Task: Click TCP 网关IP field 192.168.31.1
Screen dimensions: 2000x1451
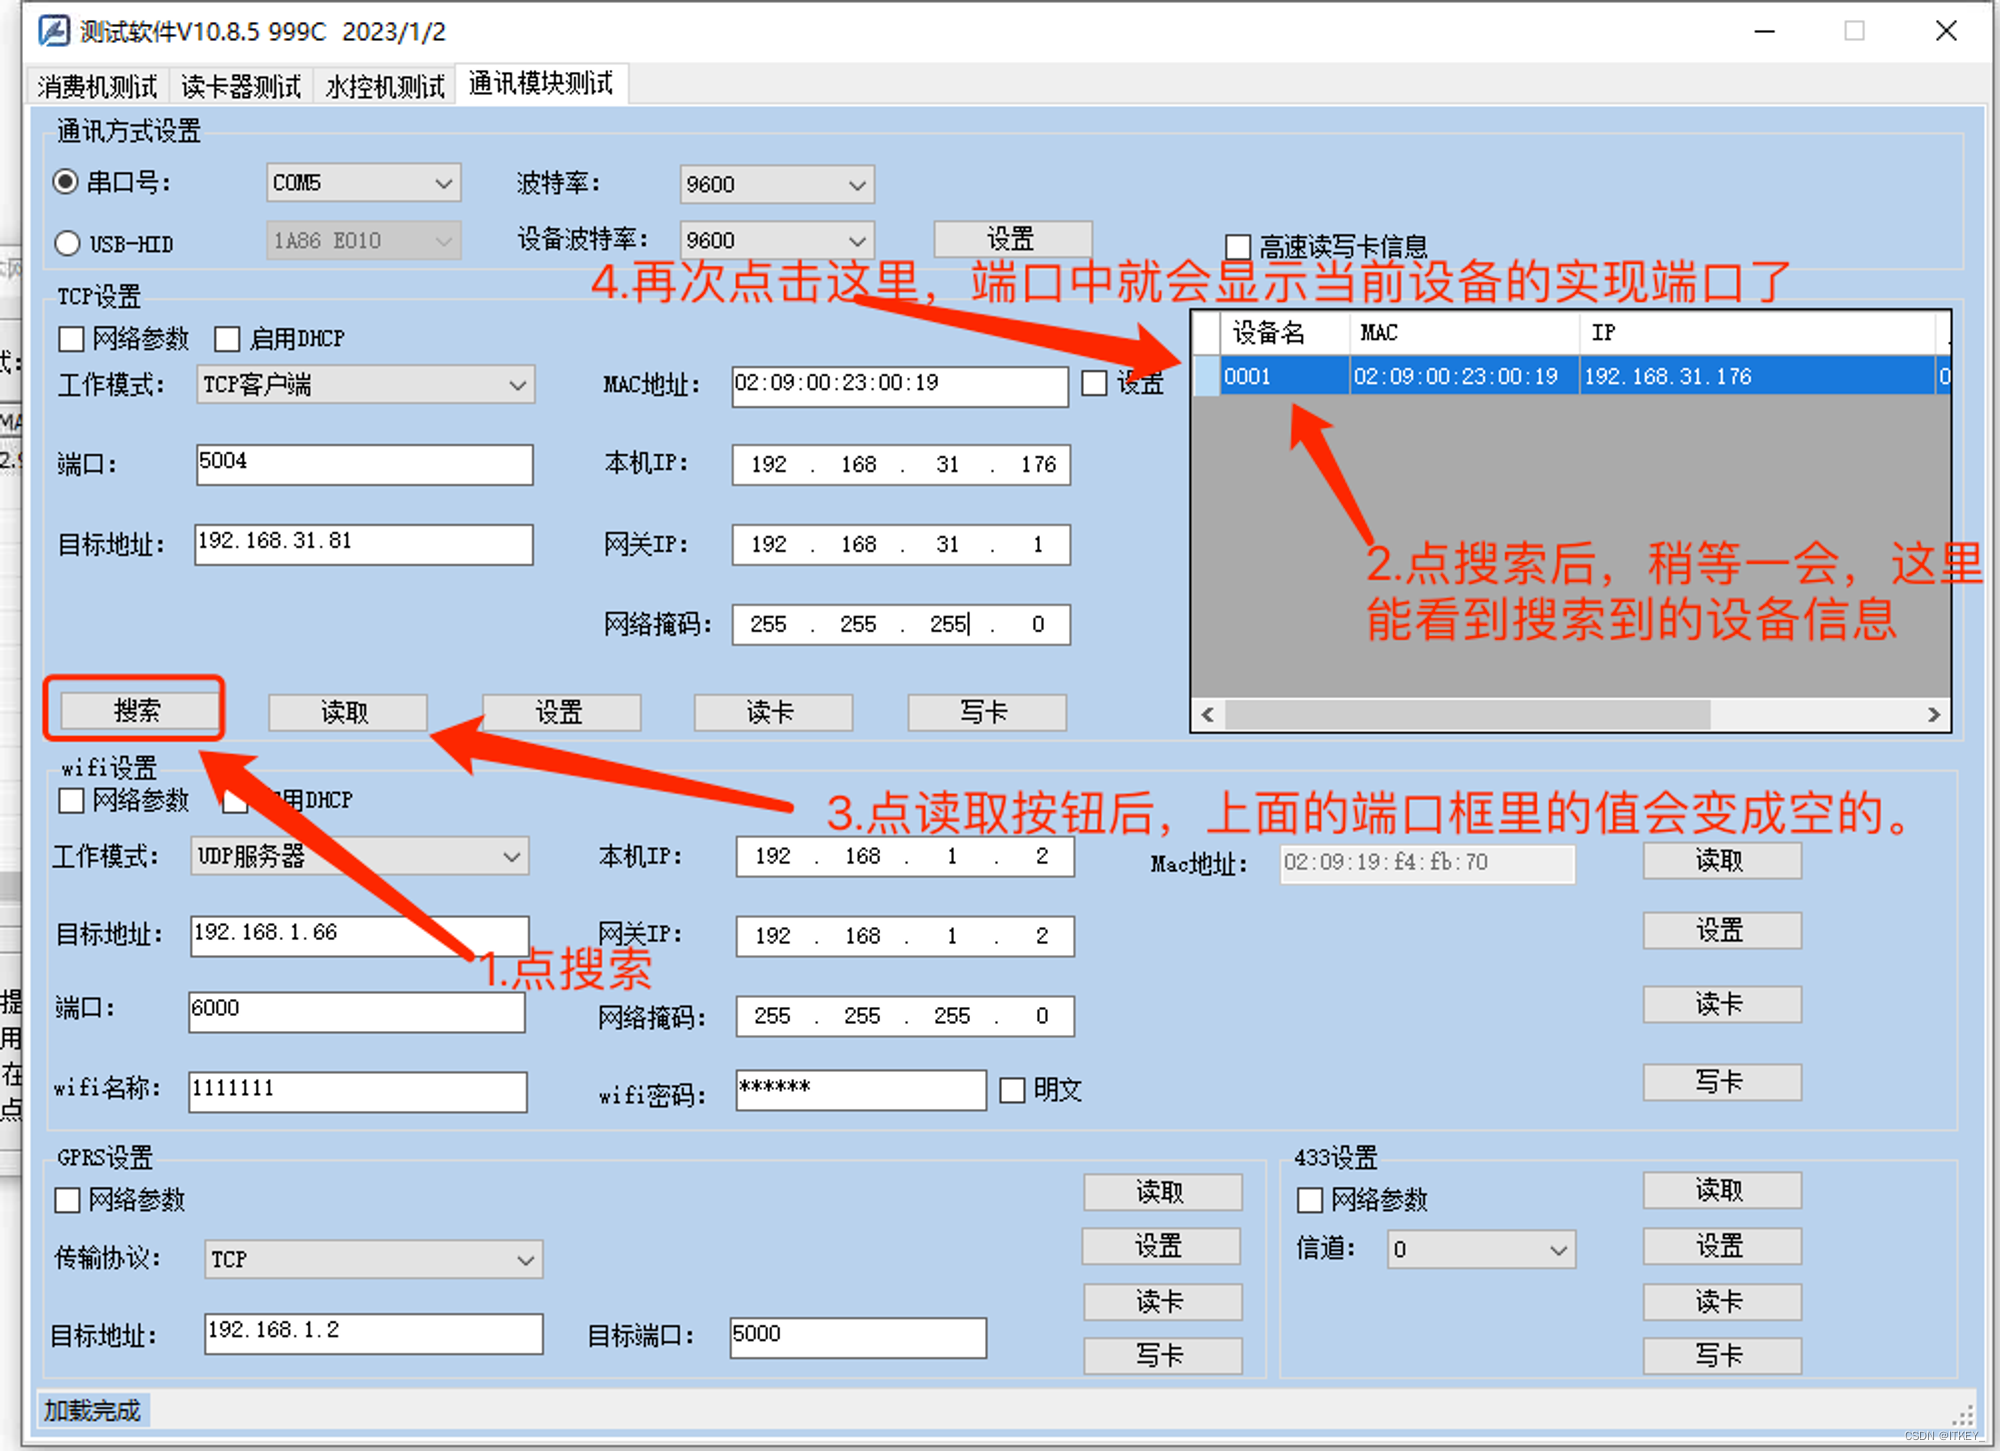Action: tap(901, 544)
